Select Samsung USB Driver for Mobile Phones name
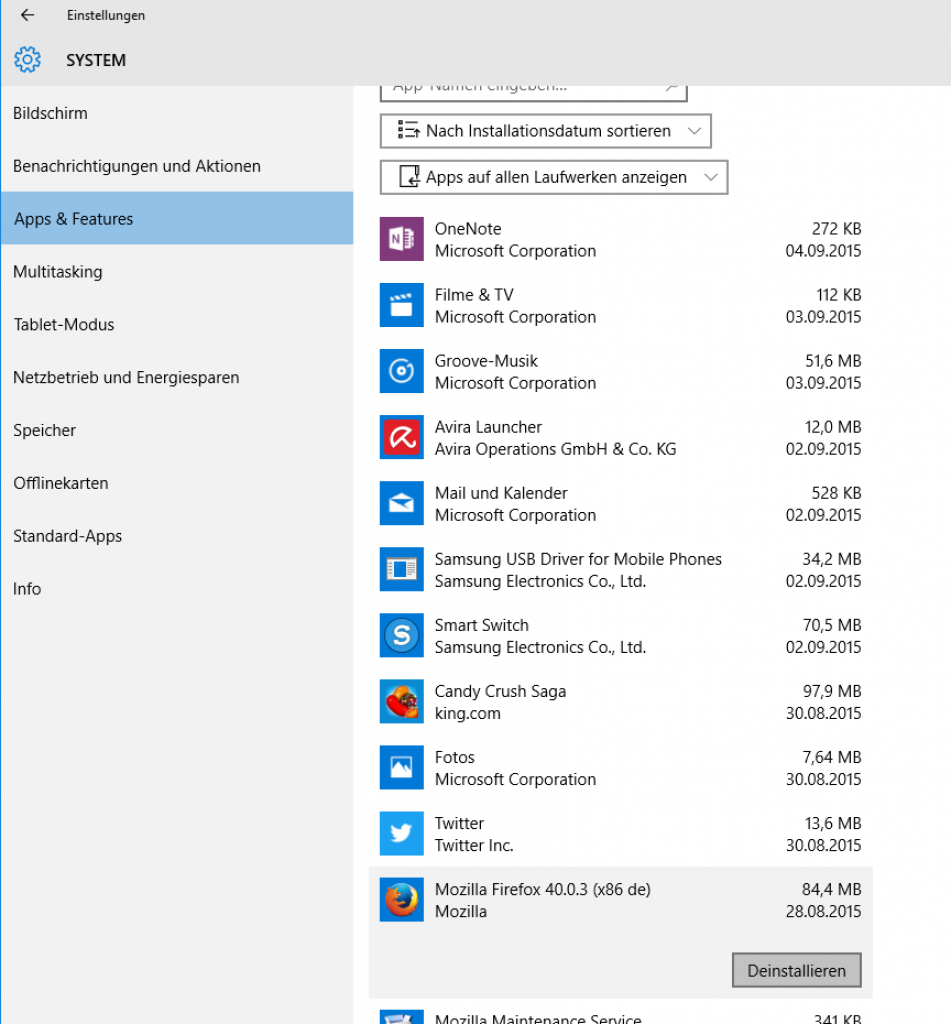951x1024 pixels. [x=578, y=558]
